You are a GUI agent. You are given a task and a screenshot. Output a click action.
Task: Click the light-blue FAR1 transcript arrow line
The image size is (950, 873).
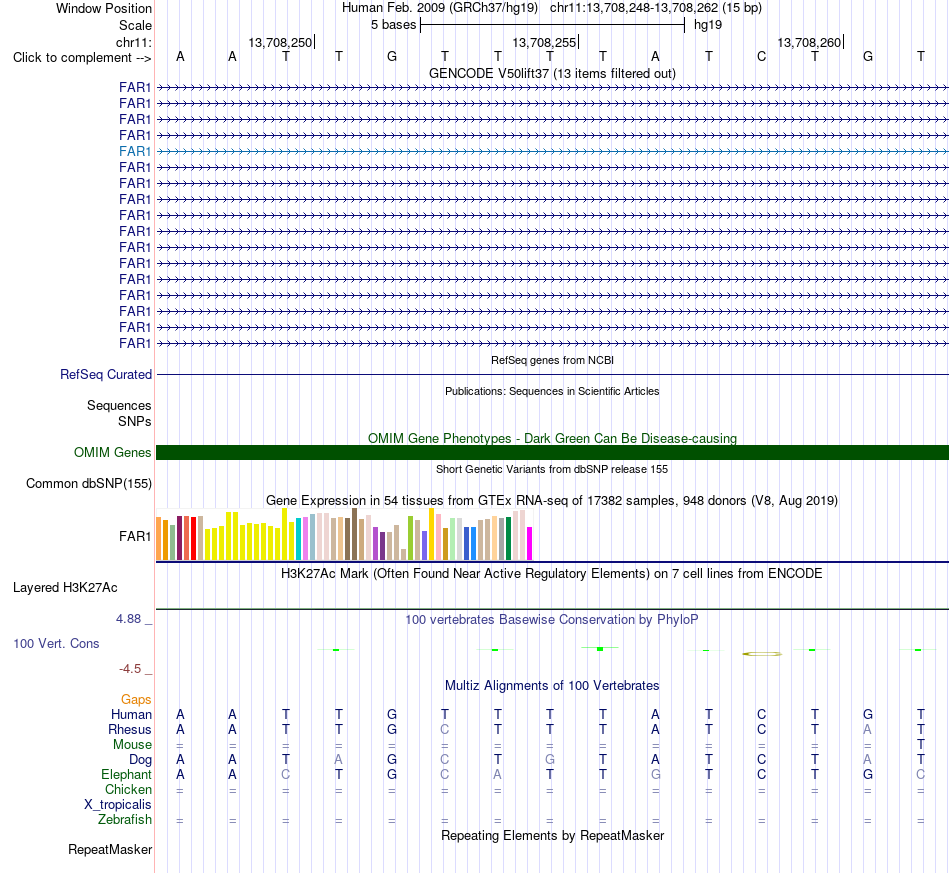pos(552,151)
